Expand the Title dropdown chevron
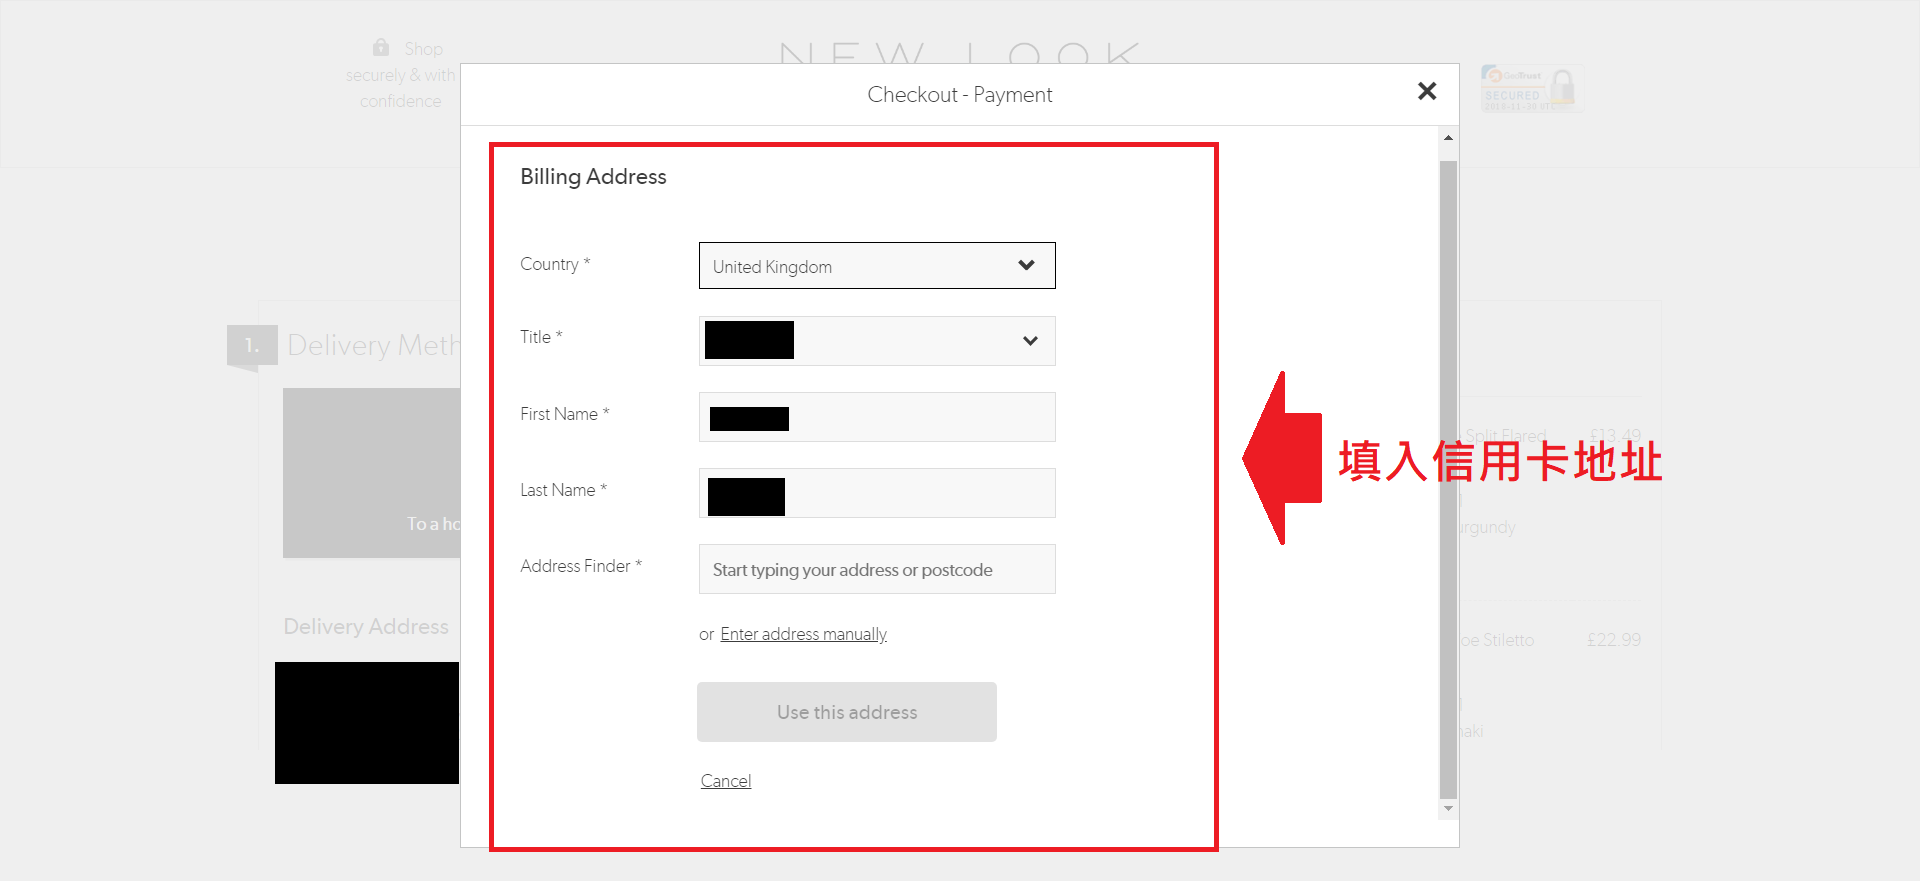Viewport: 1920px width, 881px height. [1030, 341]
